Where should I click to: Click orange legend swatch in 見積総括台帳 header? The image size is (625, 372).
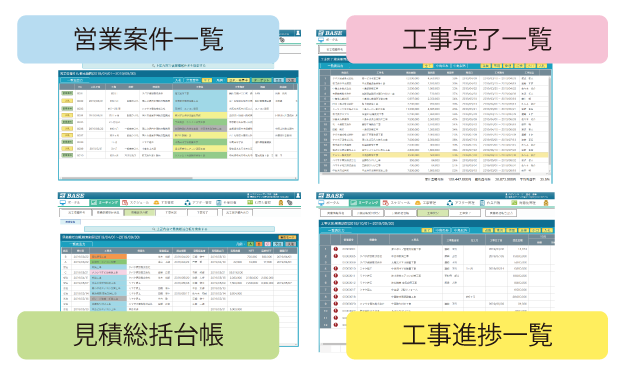tap(259, 244)
